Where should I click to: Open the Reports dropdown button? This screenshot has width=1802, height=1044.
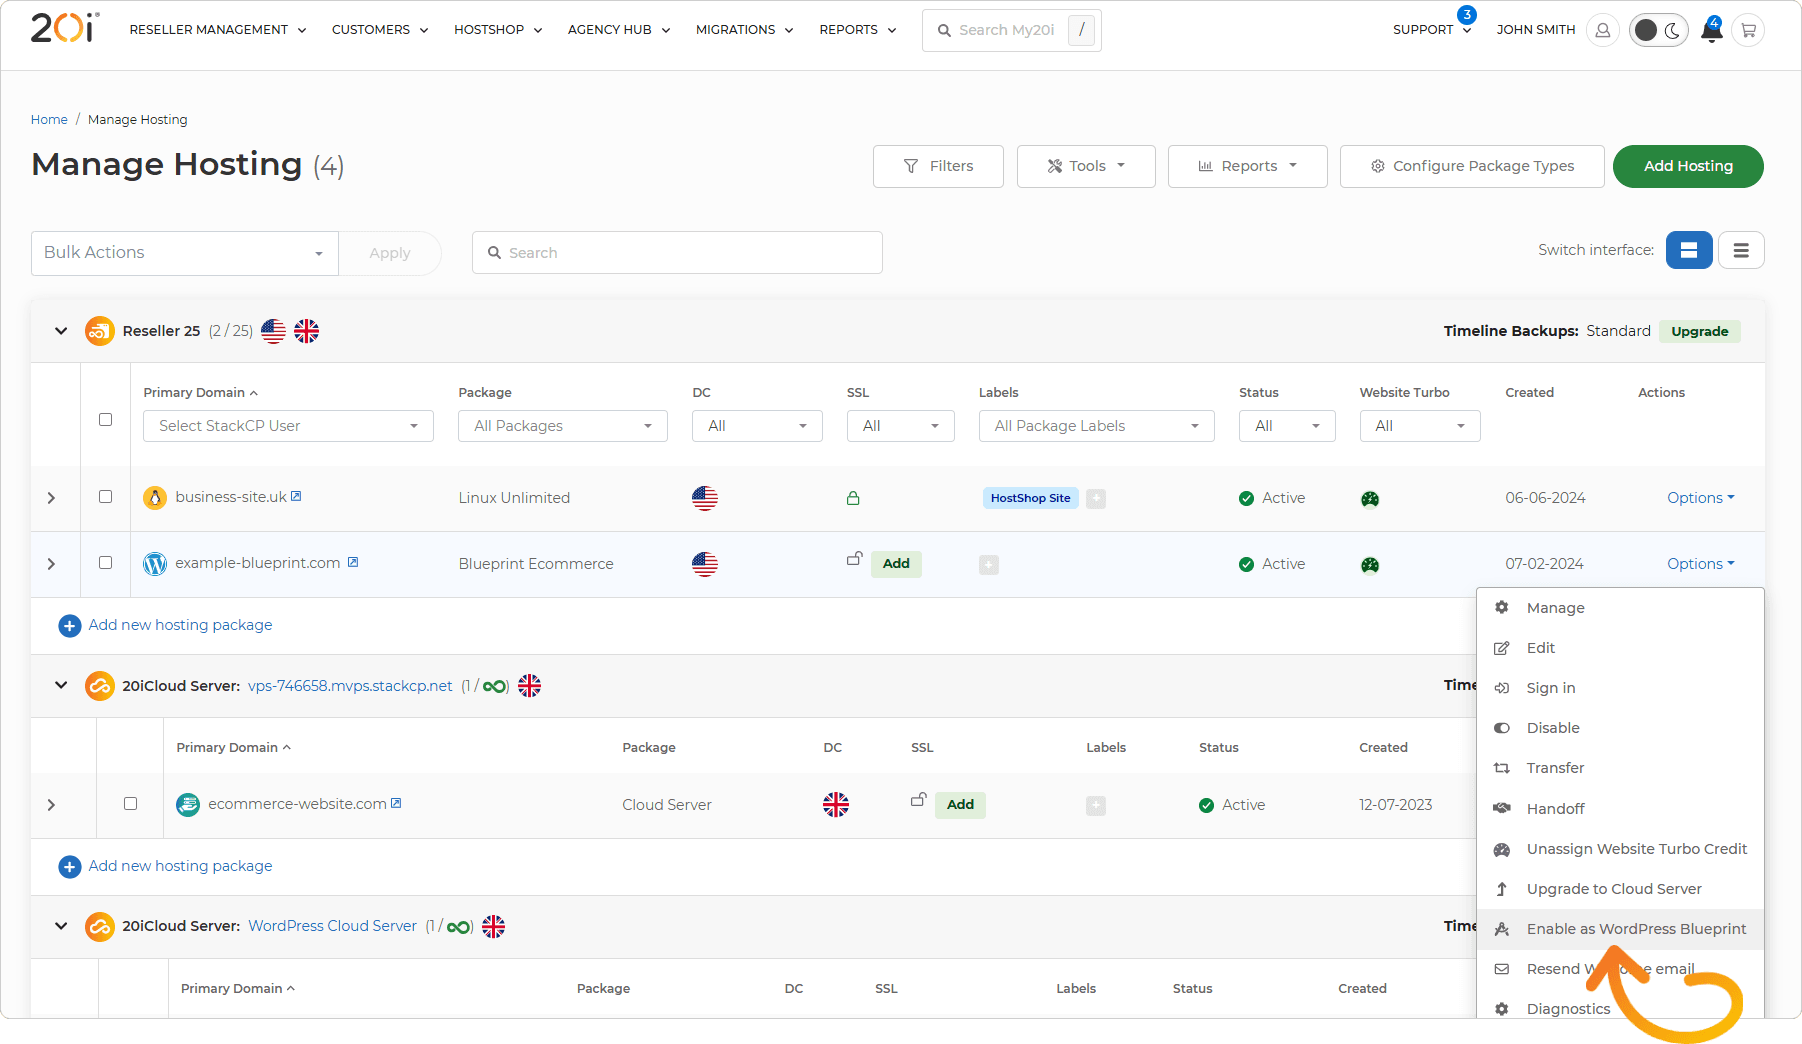pos(1247,166)
